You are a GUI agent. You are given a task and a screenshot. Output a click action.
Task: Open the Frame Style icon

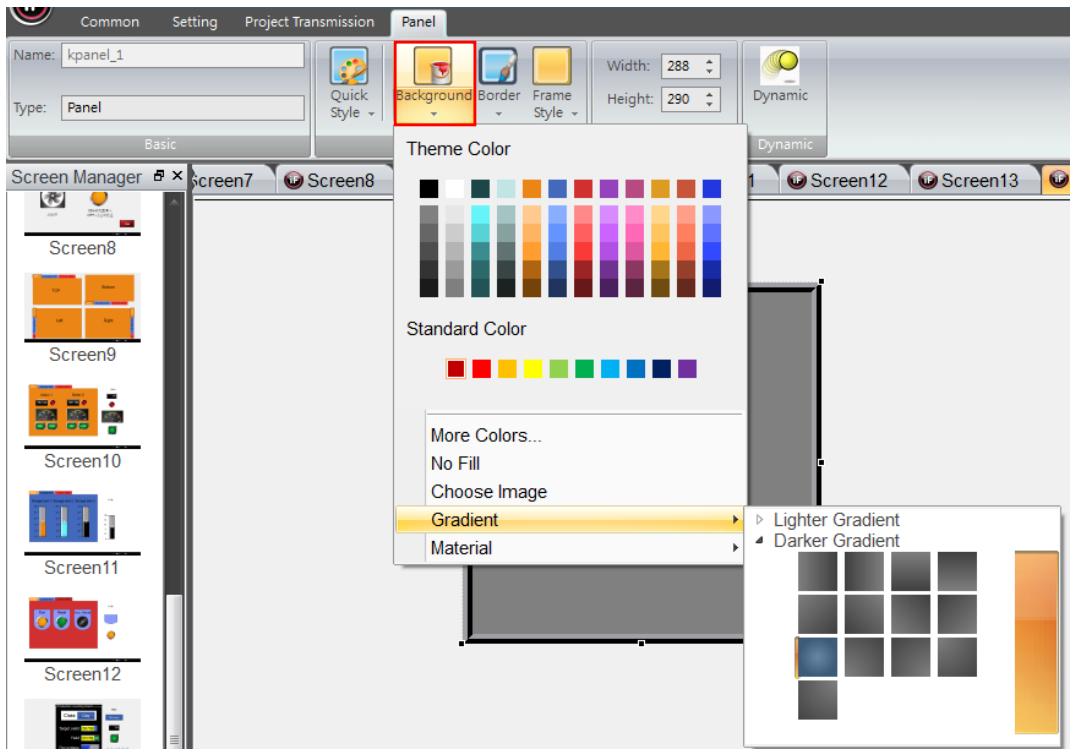pos(551,66)
